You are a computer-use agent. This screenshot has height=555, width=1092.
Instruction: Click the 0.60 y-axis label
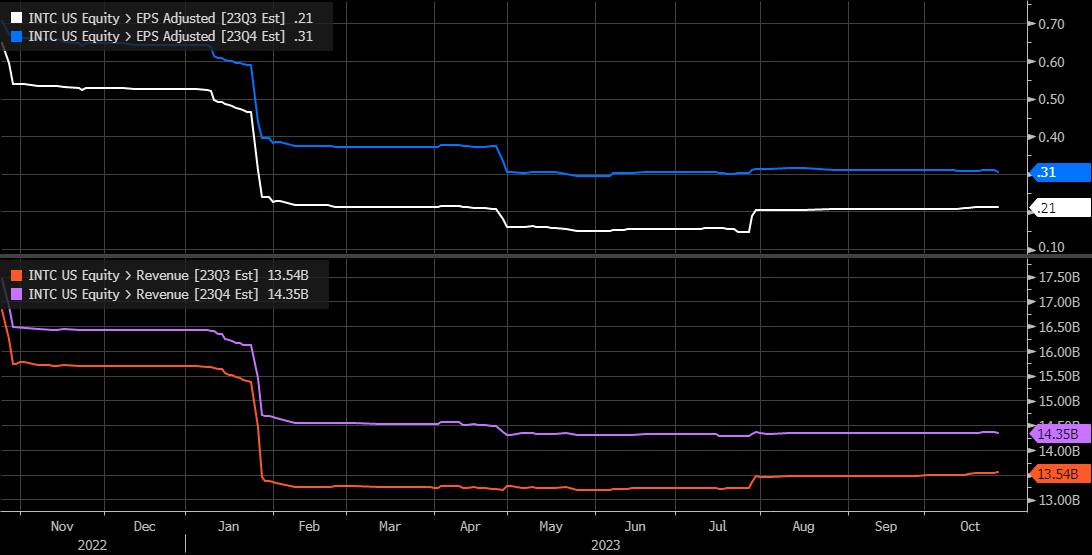[1050, 62]
